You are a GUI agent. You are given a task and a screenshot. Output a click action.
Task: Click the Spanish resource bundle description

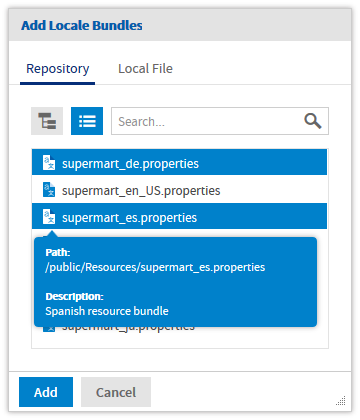[107, 311]
